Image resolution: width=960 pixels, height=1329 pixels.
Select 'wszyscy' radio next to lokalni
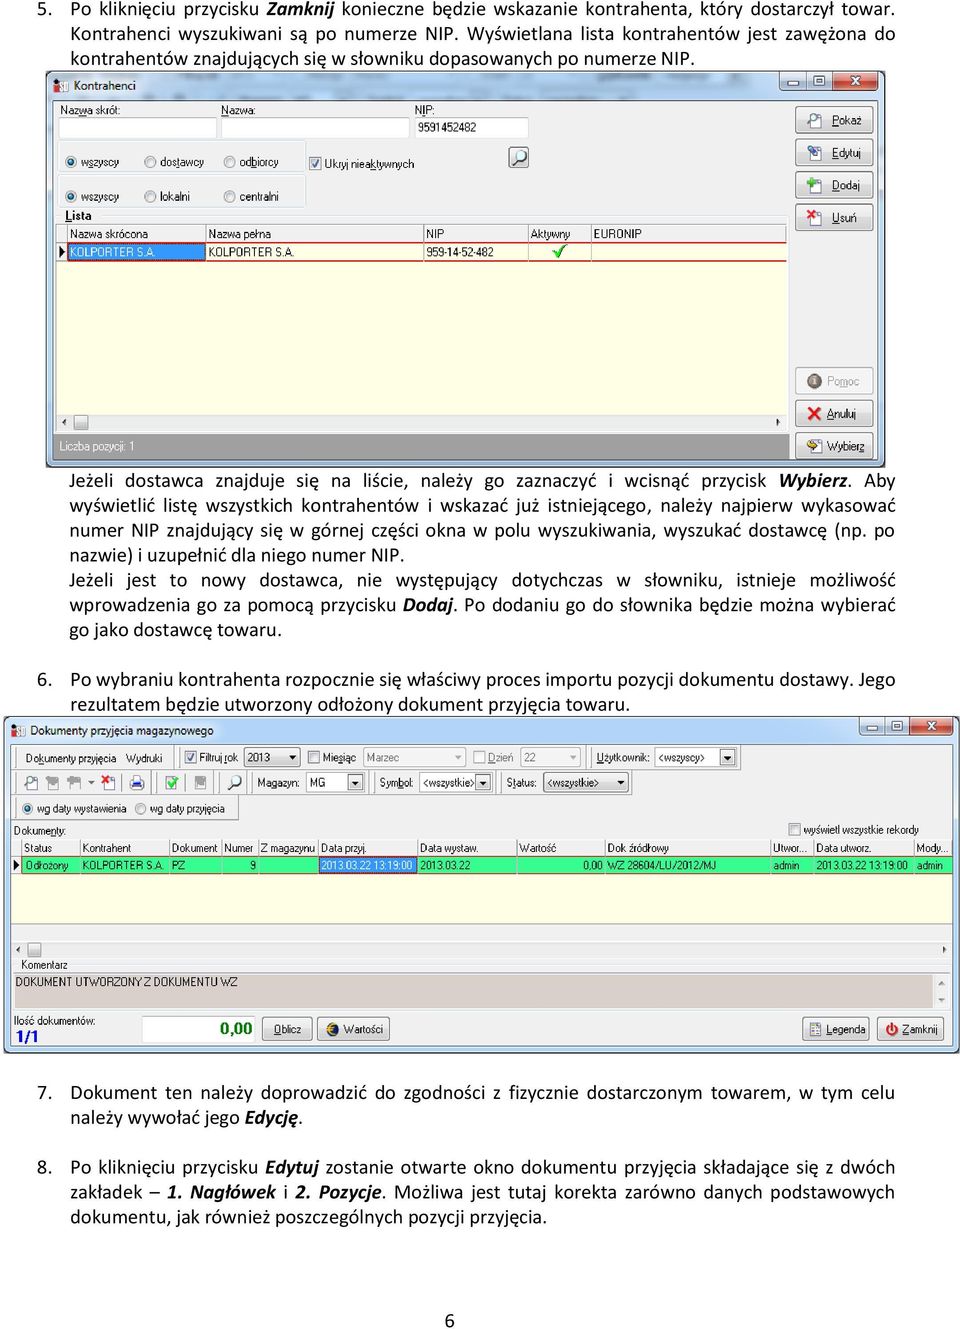[x=71, y=197]
